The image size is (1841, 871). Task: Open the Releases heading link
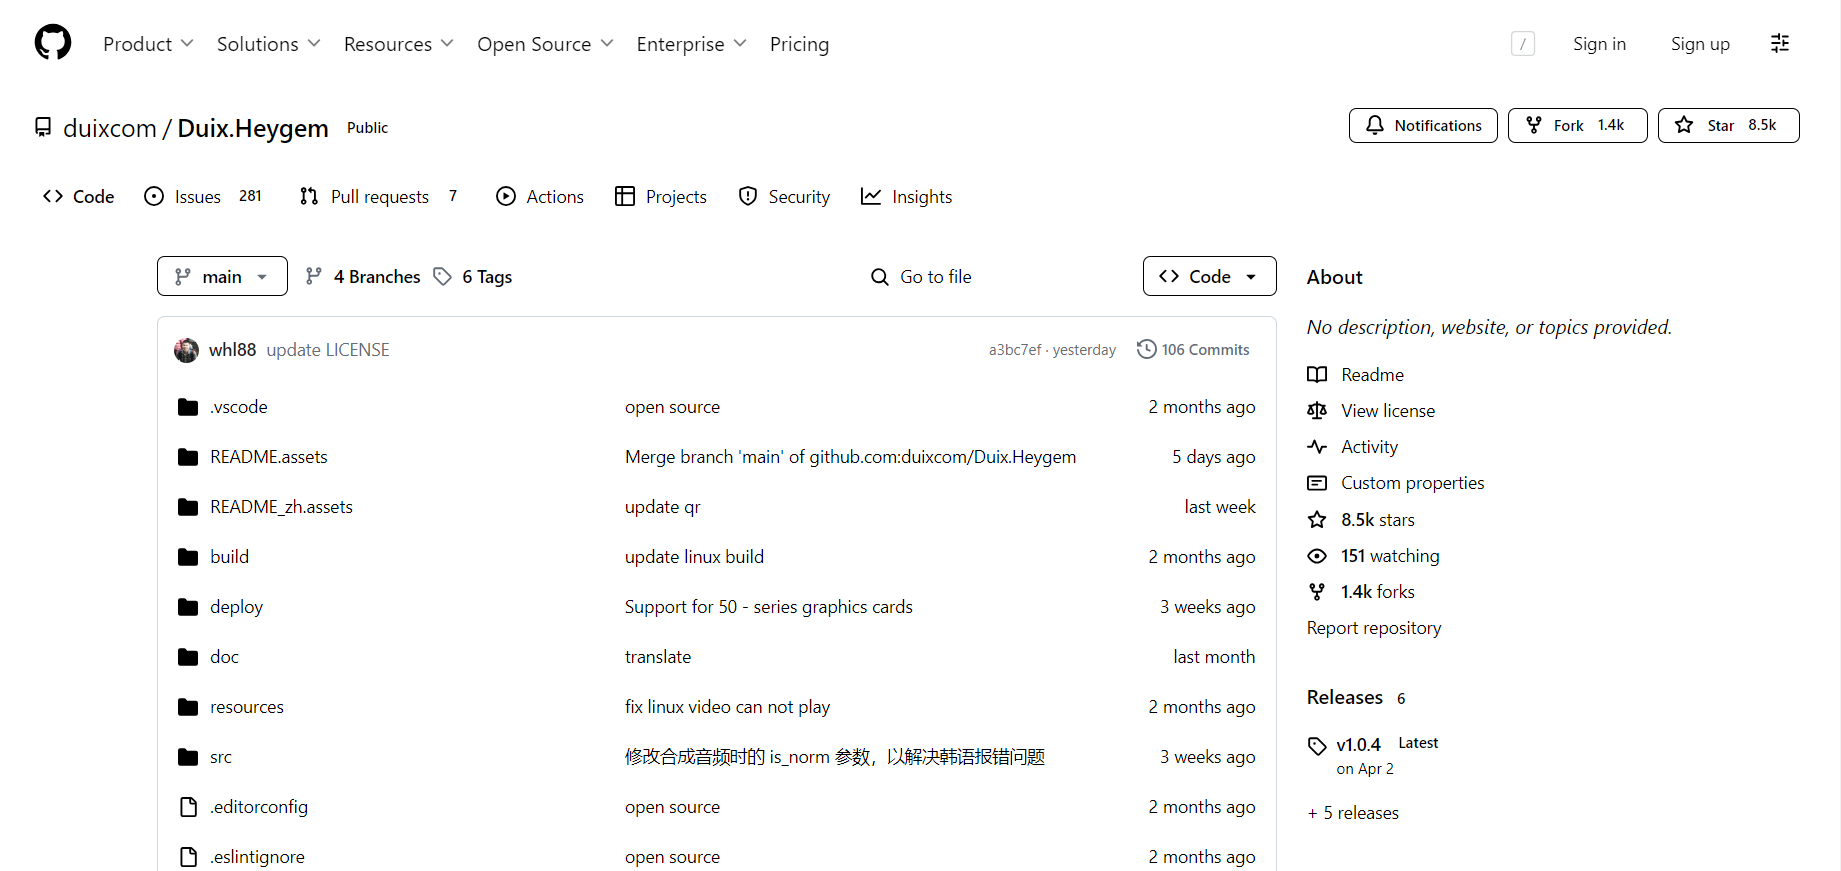pyautogui.click(x=1345, y=697)
